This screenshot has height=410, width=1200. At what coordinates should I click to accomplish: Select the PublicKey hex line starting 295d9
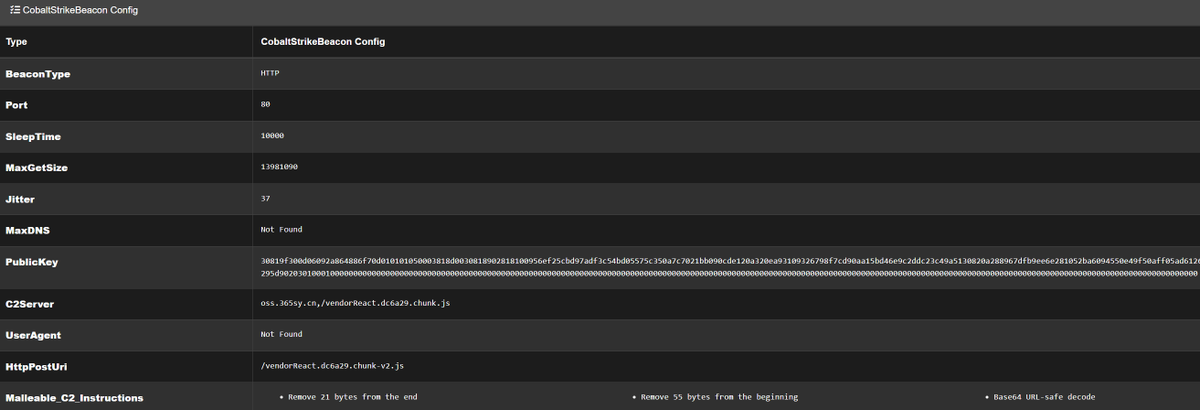[x=730, y=273]
